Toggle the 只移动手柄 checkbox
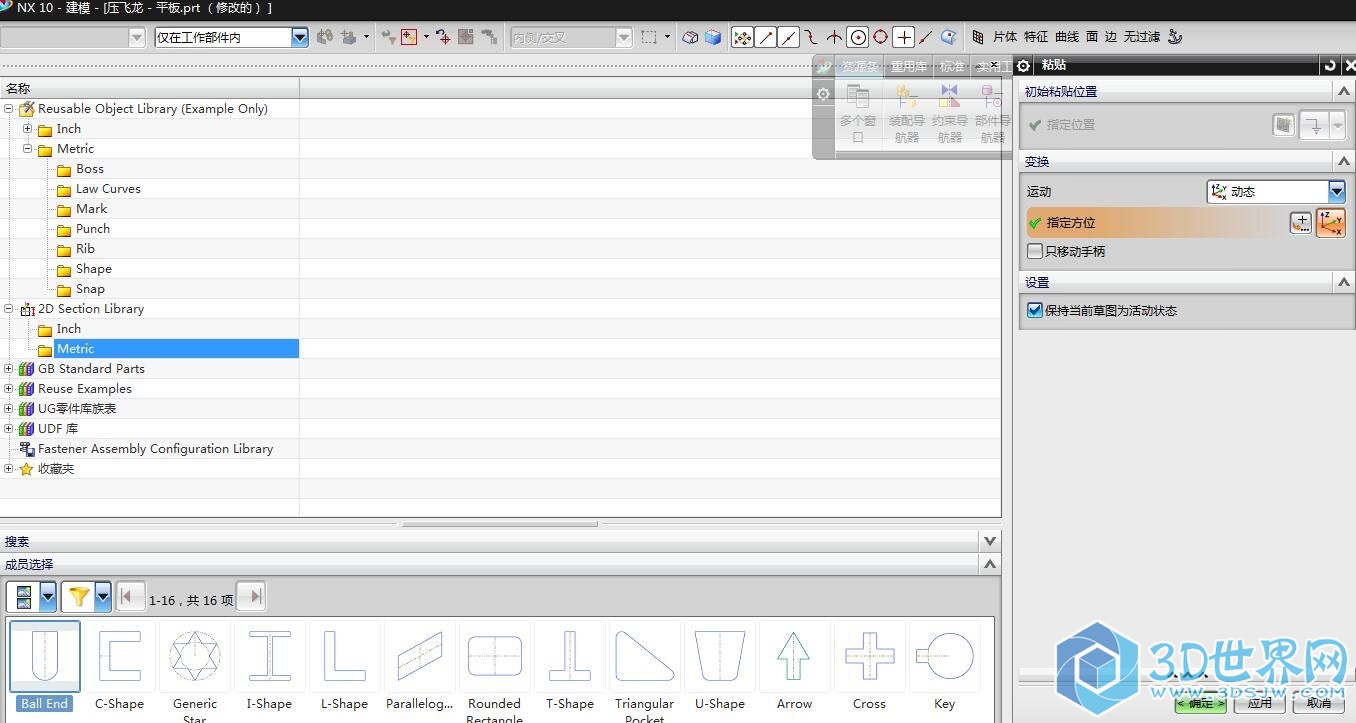Viewport: 1356px width, 723px height. [1035, 251]
